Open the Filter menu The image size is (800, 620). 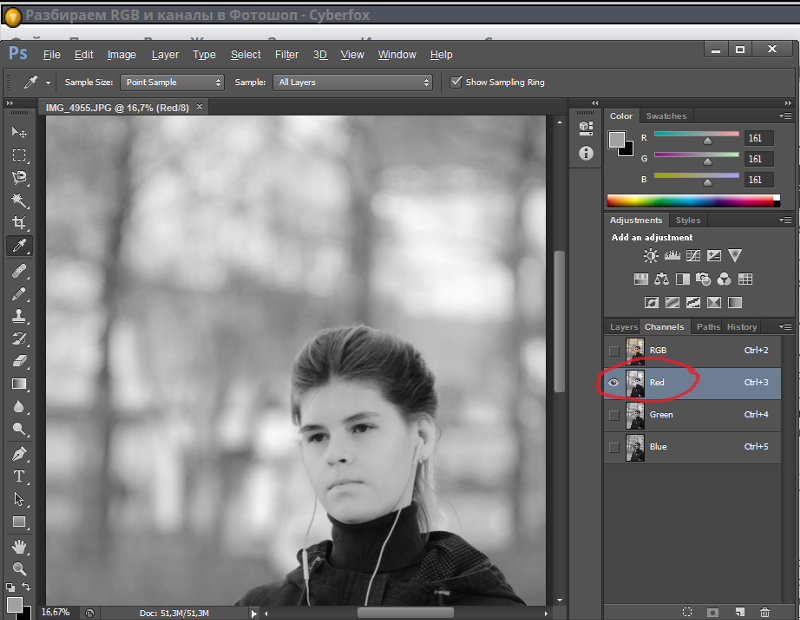[286, 55]
